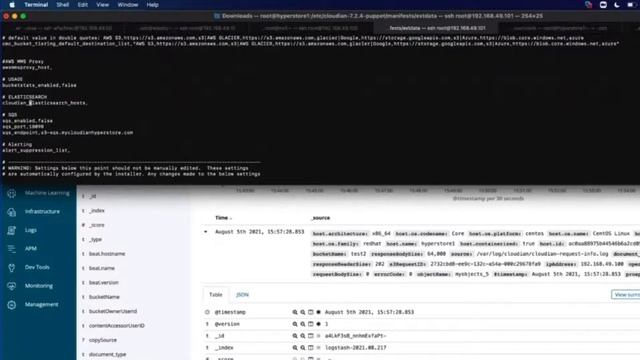Open the Dev Tools sidebar link
640x360 pixels.
pyautogui.click(x=37, y=267)
